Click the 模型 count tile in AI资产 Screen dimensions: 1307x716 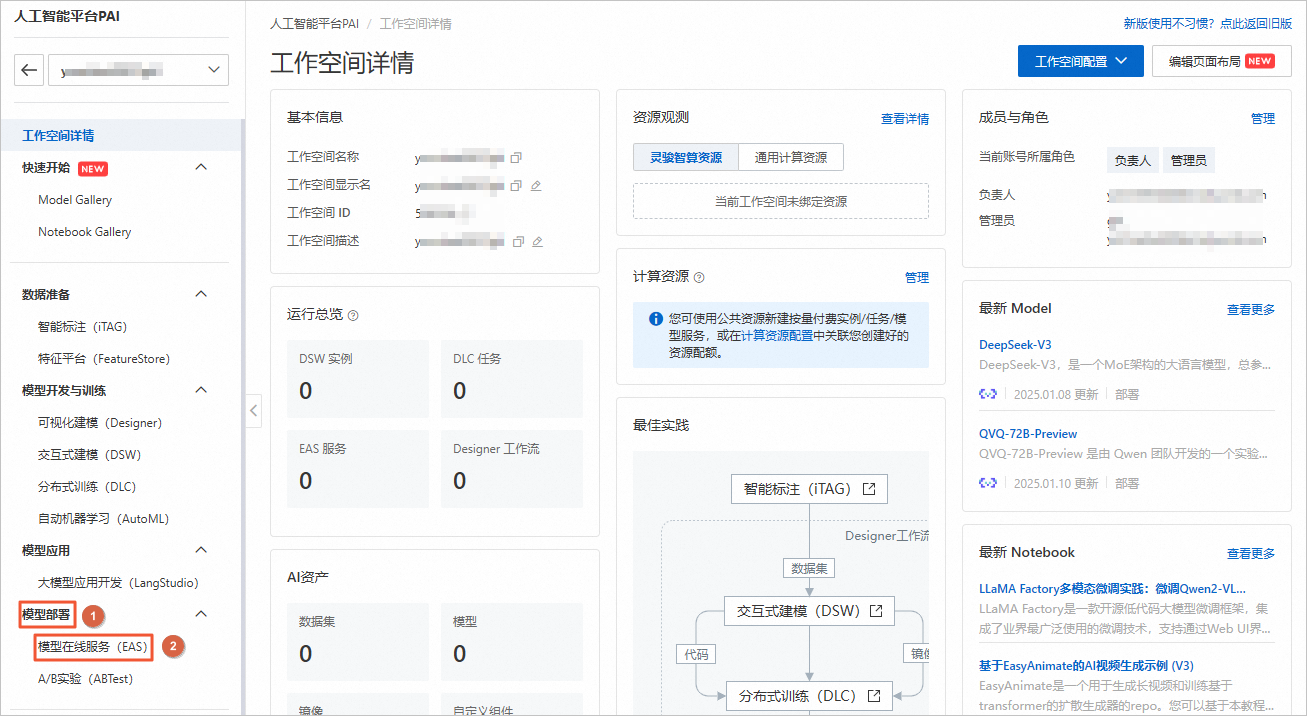(512, 642)
